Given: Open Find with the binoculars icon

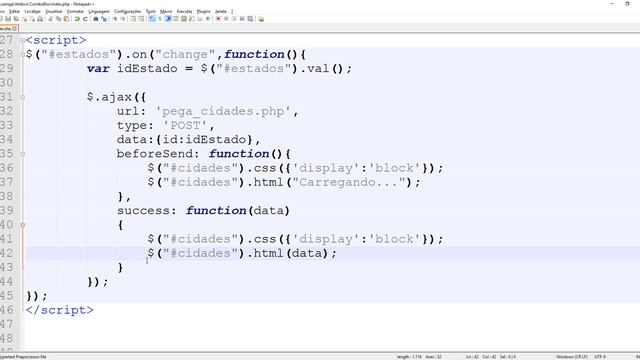Looking at the screenshot, I should [96, 19].
